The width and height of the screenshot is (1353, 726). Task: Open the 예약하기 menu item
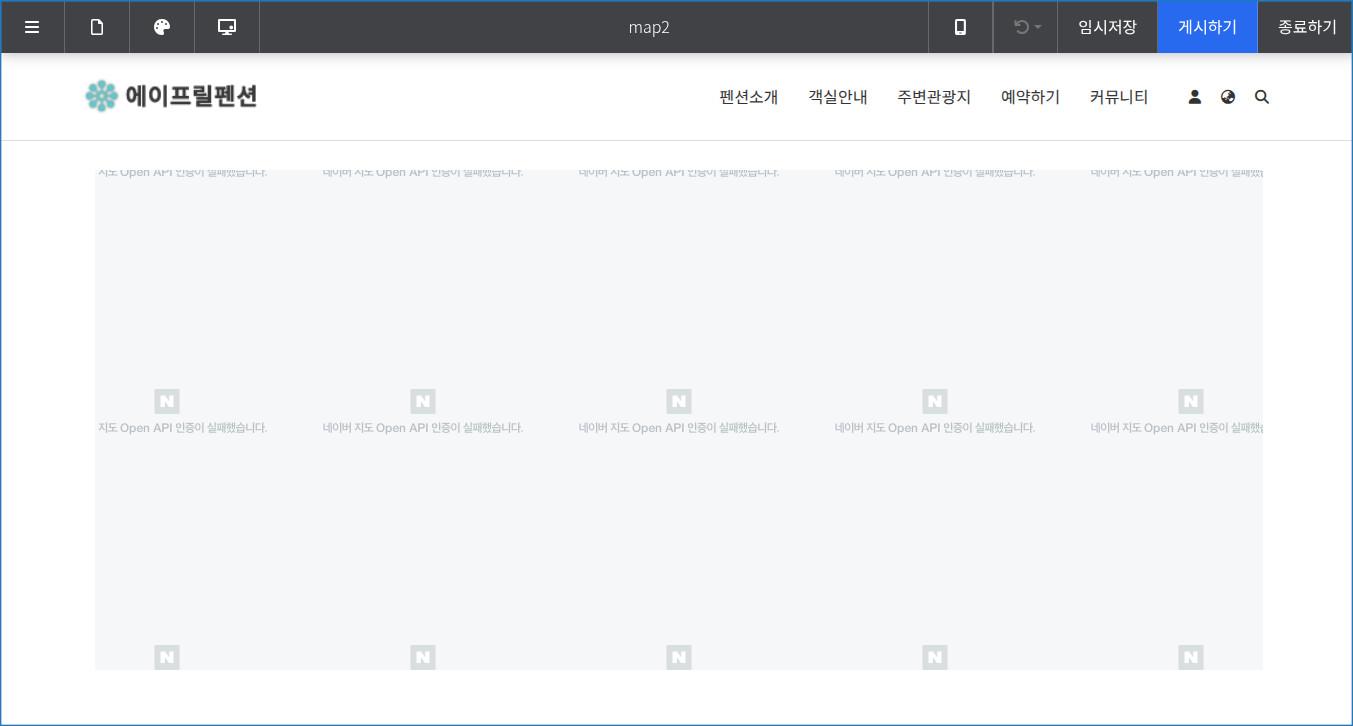(1030, 97)
